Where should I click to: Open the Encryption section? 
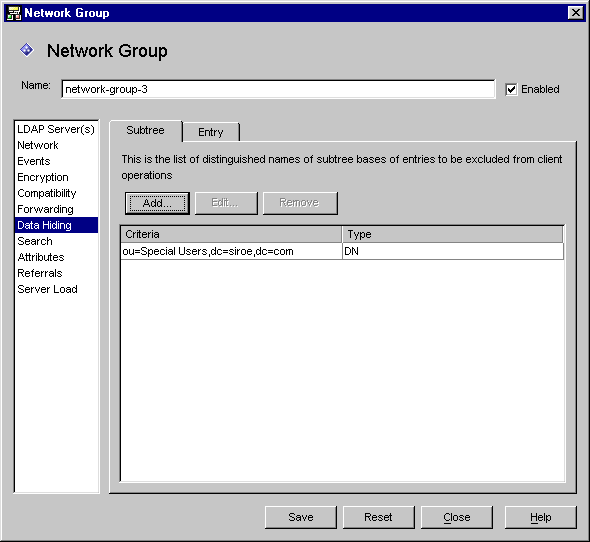click(56, 177)
